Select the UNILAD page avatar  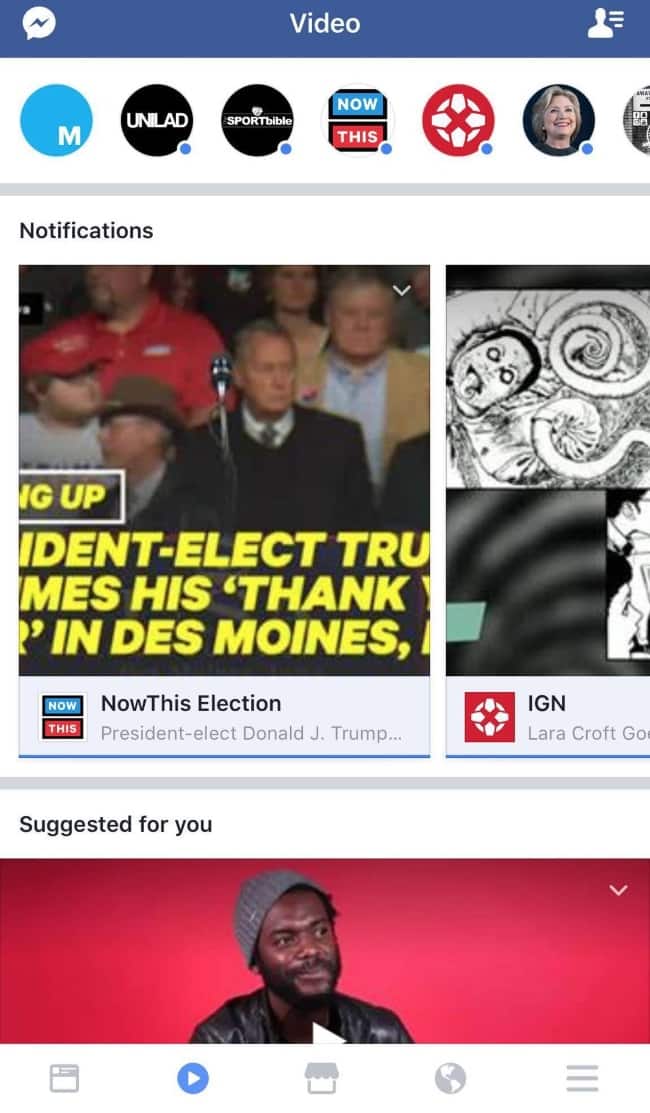coord(157,120)
